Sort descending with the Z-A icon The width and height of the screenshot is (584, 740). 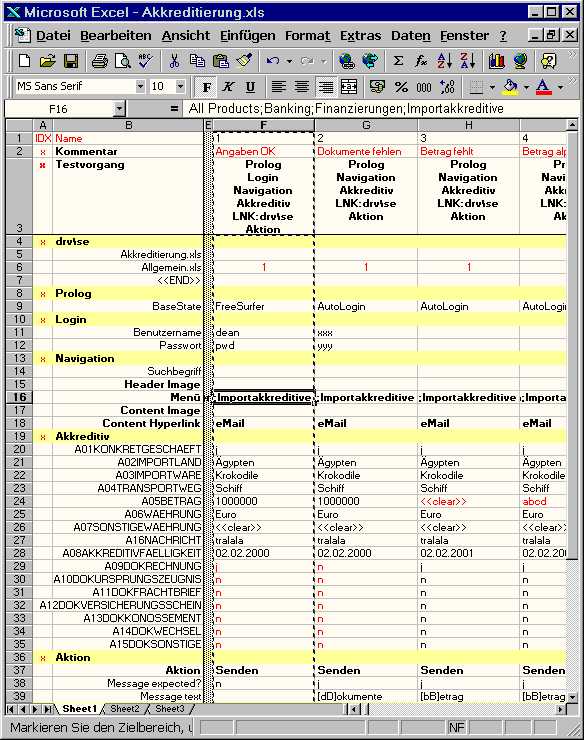pos(468,61)
